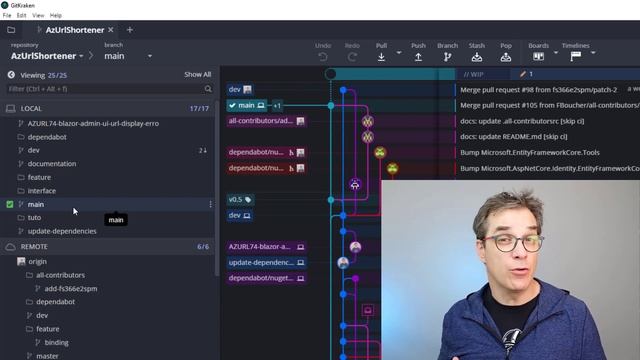Click the AZURL74-blazor-a... branch label in graph
This screenshot has height=360, width=640.
(x=267, y=247)
